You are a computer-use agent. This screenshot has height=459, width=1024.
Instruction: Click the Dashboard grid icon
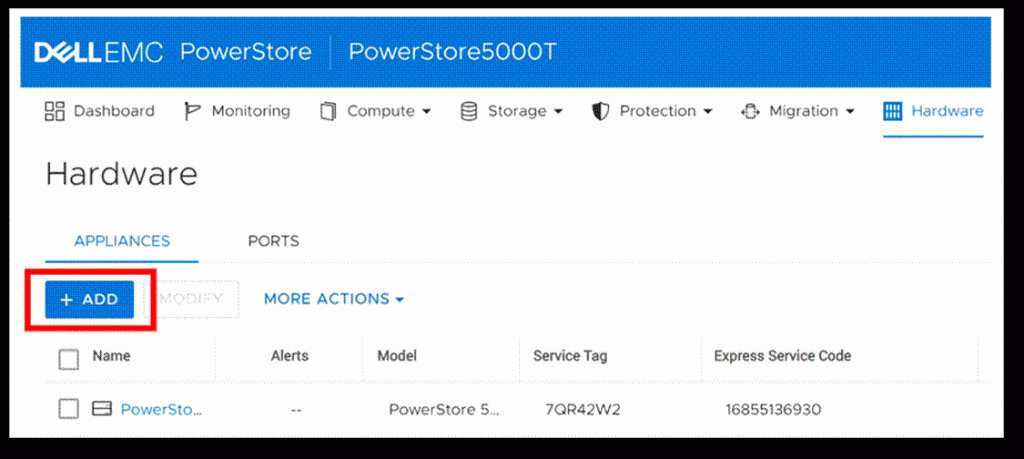point(55,111)
